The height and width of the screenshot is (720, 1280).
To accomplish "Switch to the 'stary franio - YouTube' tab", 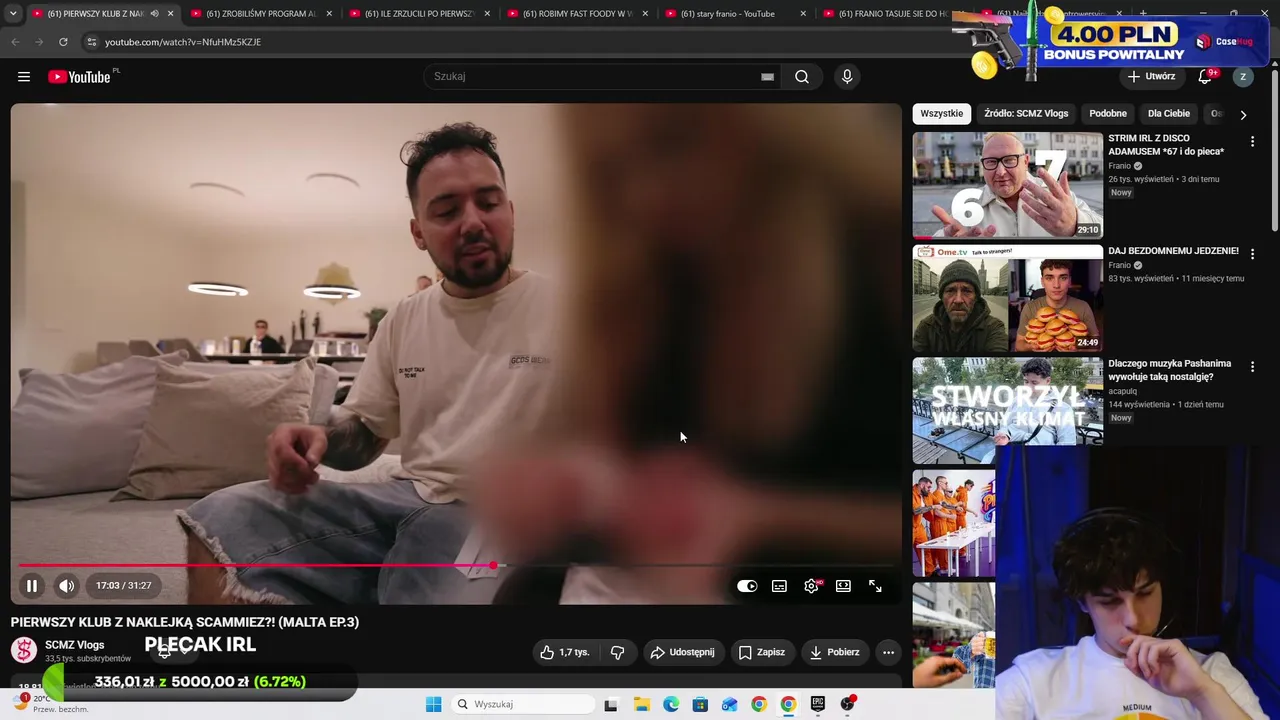I will click(735, 14).
